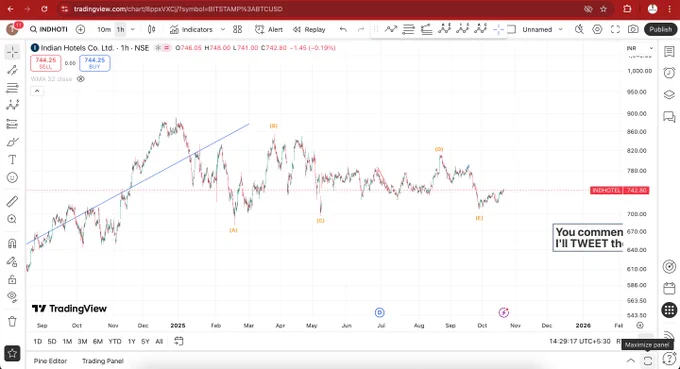Viewport: 680px width, 369px height.
Task: Click the quick search icon
Action: click(x=579, y=29)
